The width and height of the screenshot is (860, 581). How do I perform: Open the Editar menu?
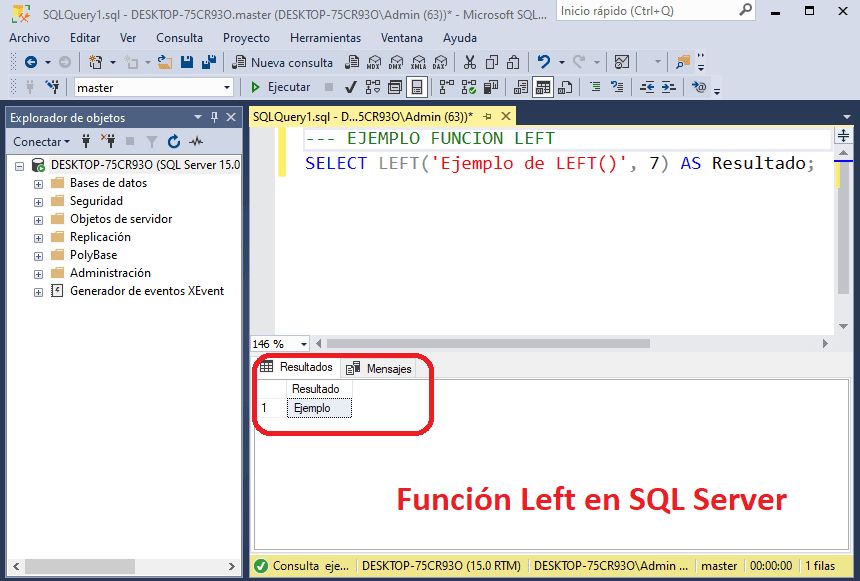[x=85, y=38]
